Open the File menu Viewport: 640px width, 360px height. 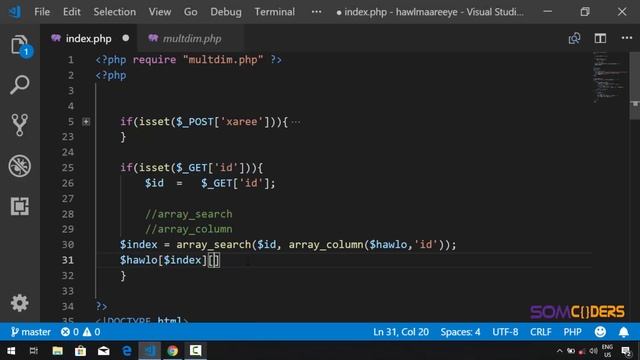tap(42, 12)
